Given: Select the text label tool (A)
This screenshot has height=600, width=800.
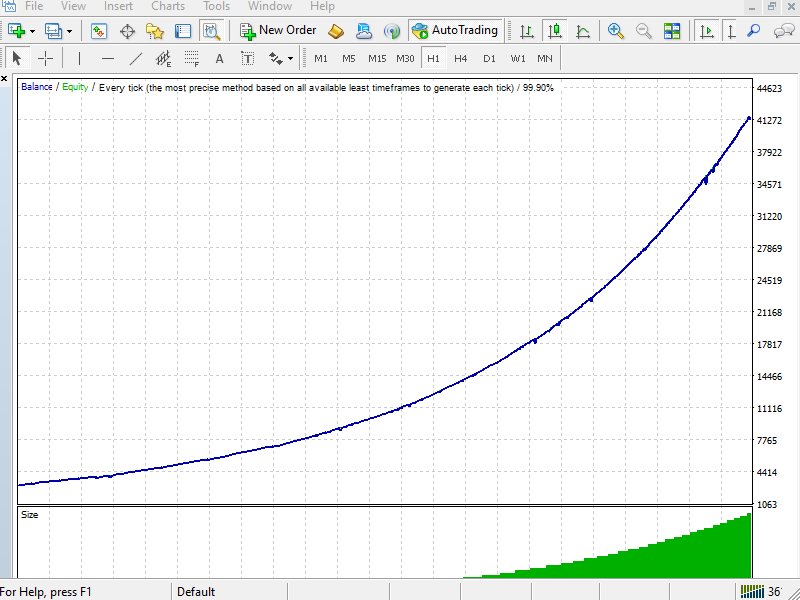Looking at the screenshot, I should pyautogui.click(x=219, y=59).
